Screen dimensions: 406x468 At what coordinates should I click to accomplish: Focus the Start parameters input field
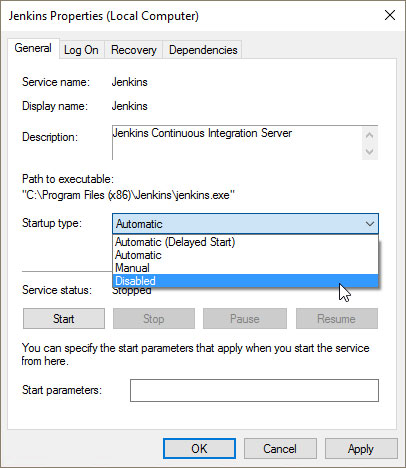pos(254,390)
